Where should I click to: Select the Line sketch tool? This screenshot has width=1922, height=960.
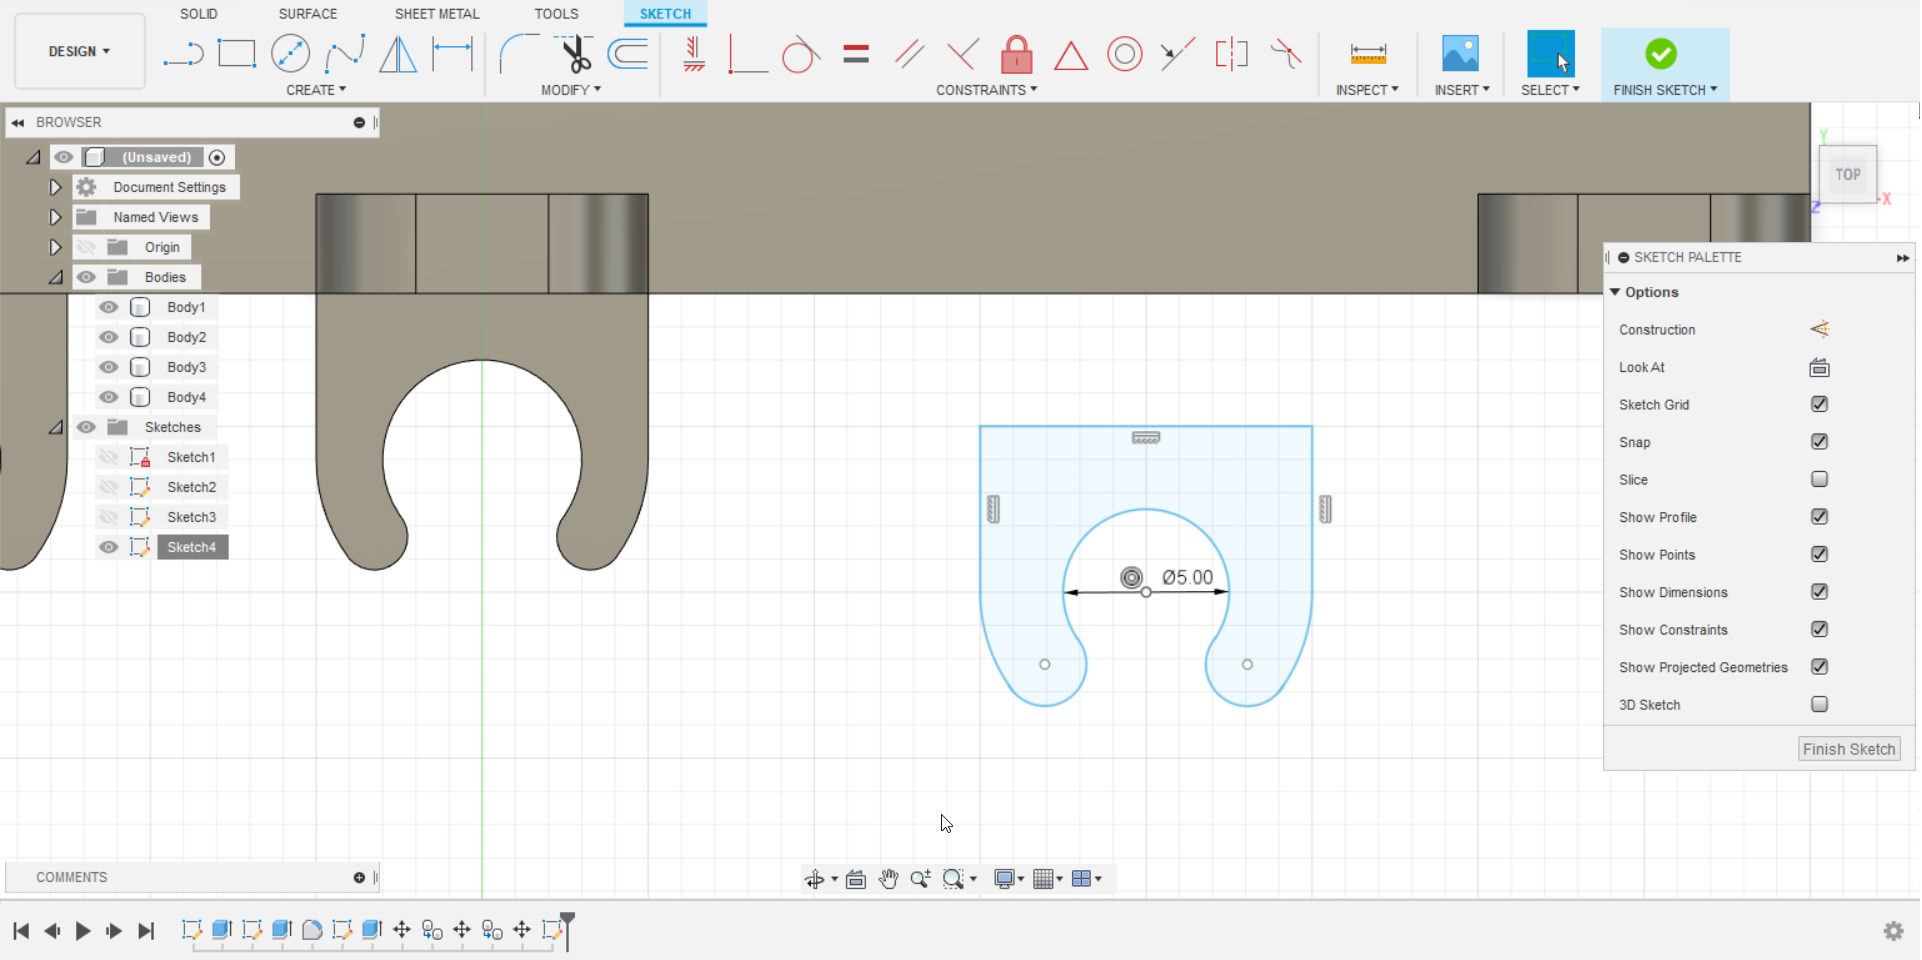183,54
